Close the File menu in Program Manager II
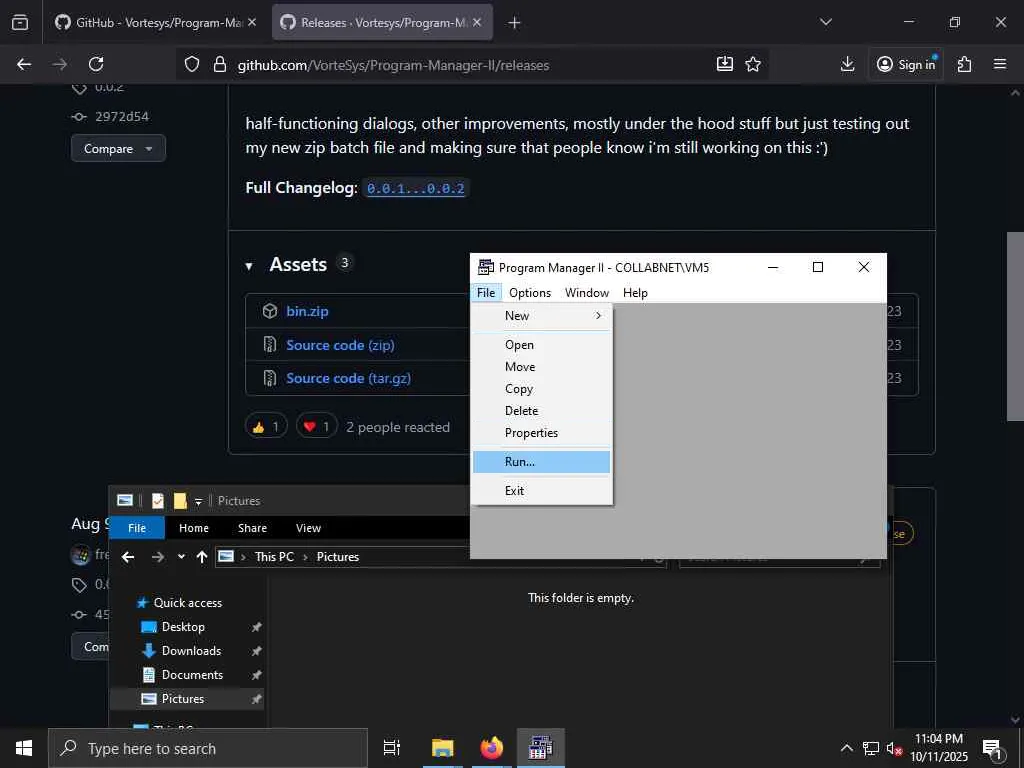The width and height of the screenshot is (1024, 768). 486,293
